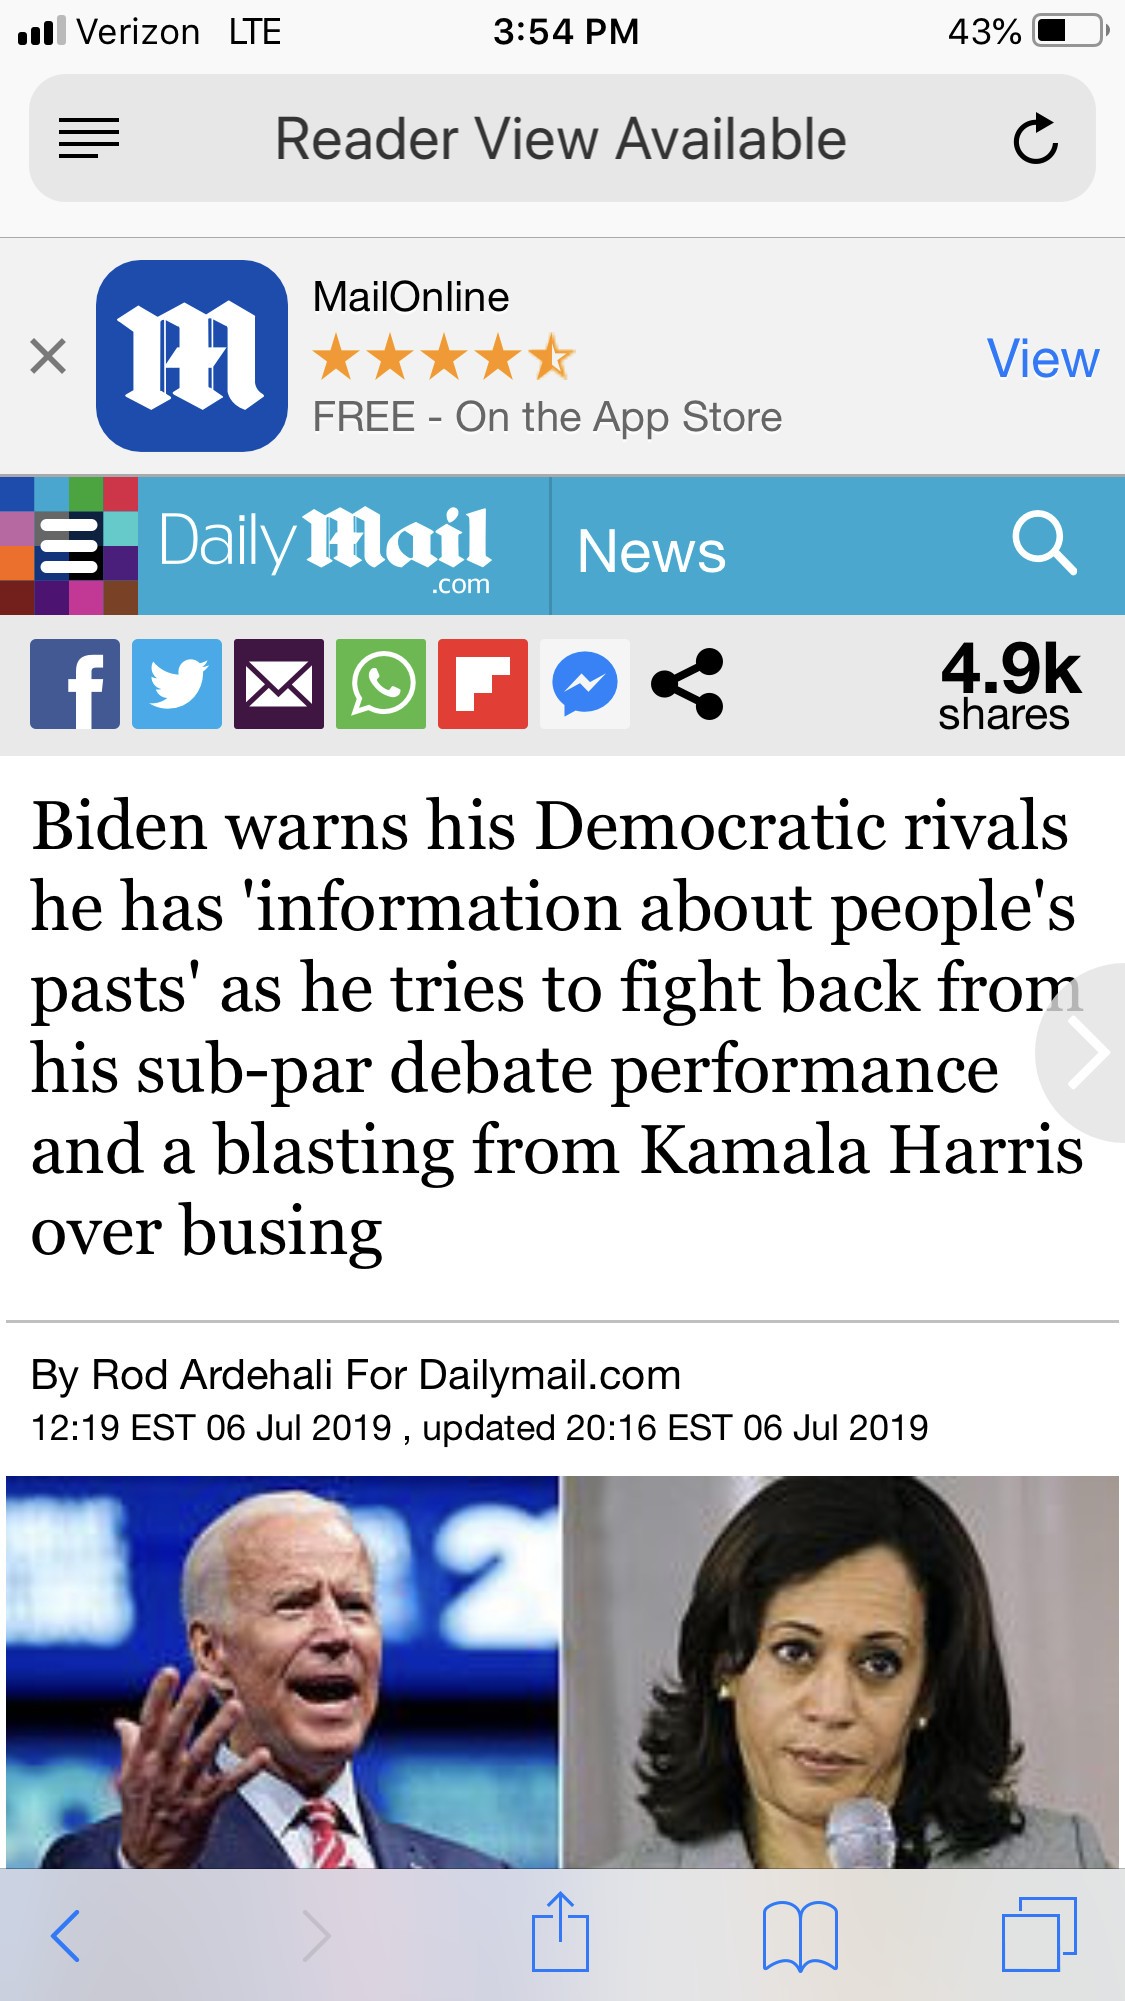Go to Daily Mail home logo
The width and height of the screenshot is (1125, 2001).
(x=324, y=547)
